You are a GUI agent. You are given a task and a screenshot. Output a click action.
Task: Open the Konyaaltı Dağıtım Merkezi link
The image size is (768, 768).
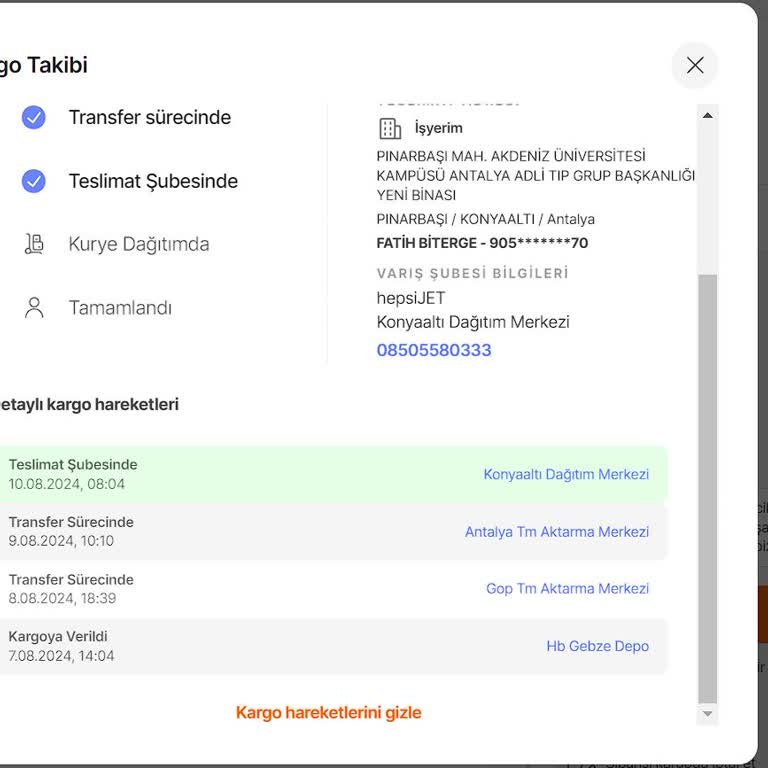coord(566,474)
